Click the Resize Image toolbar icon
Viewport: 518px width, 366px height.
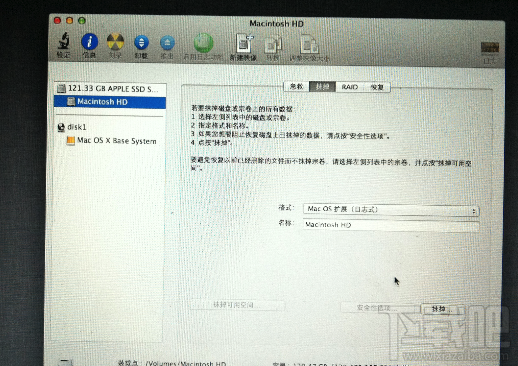click(x=309, y=44)
